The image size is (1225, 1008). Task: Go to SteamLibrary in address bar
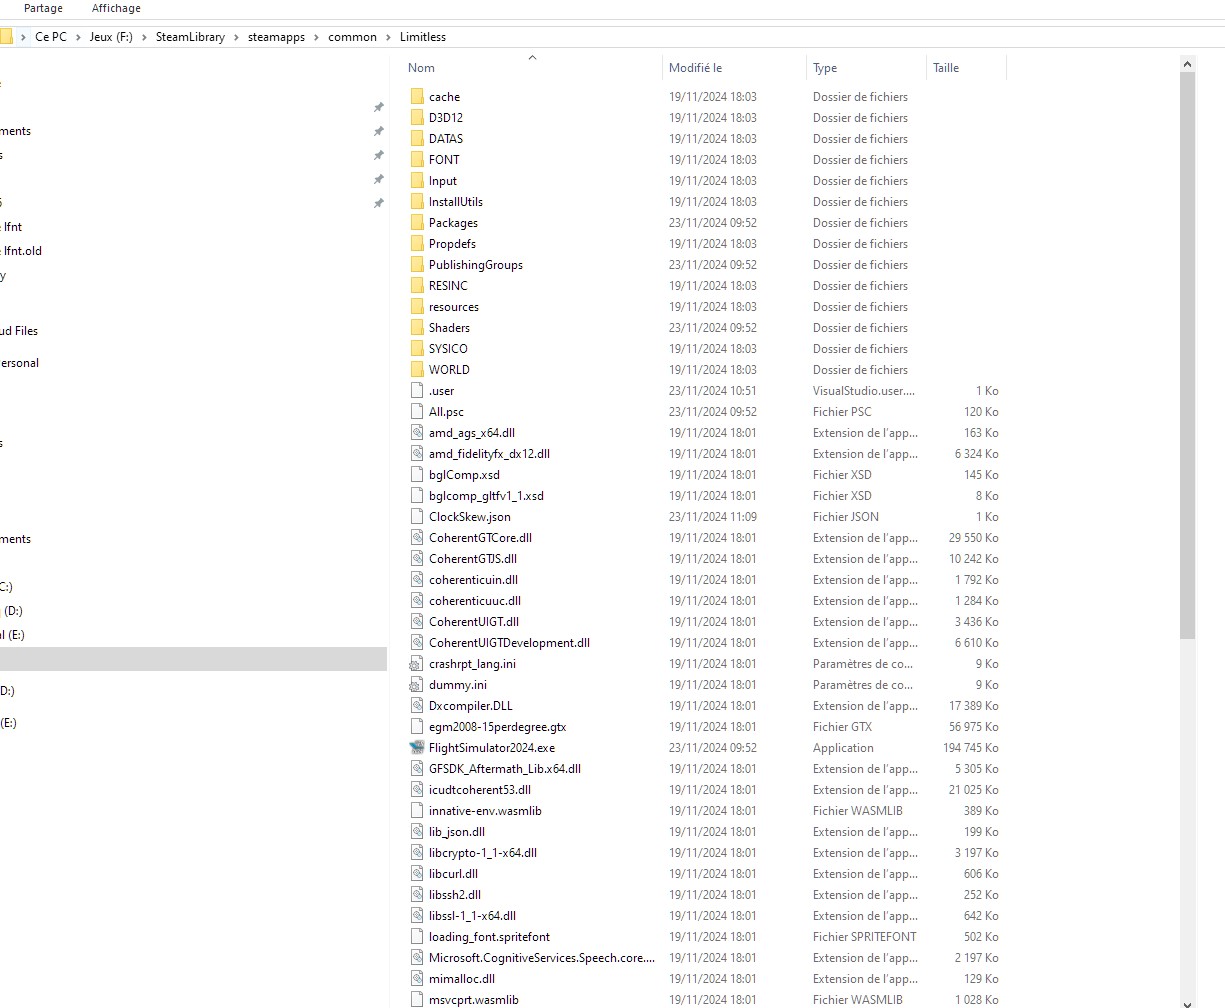[x=190, y=37]
